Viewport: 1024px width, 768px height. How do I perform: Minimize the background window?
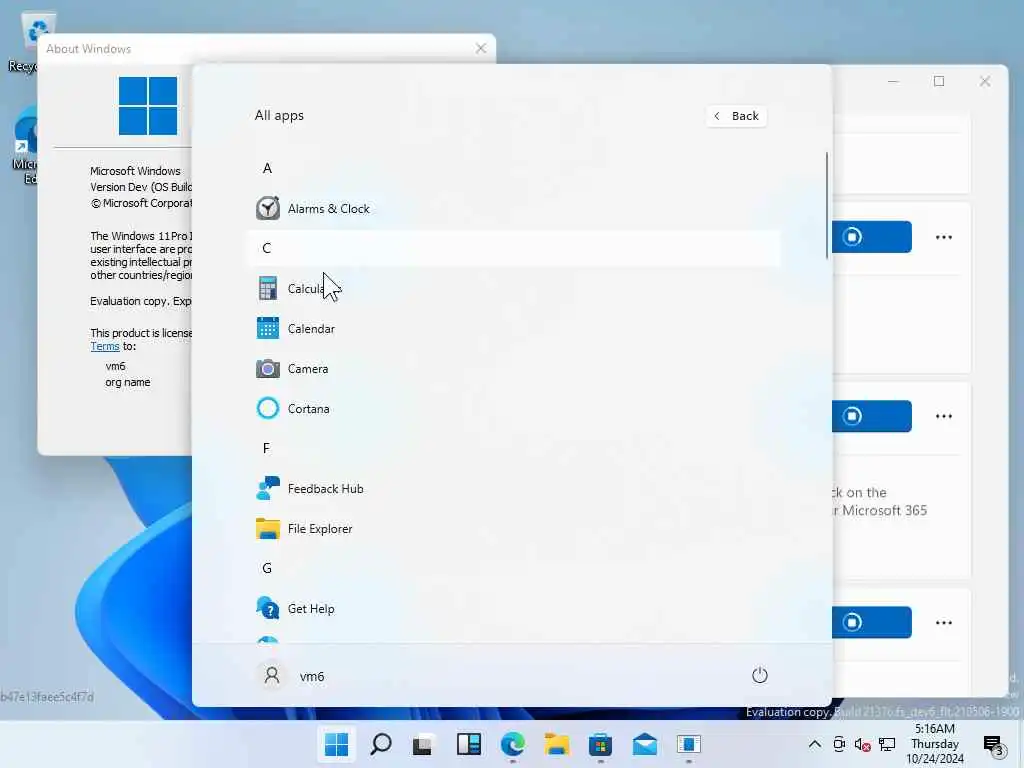(893, 81)
